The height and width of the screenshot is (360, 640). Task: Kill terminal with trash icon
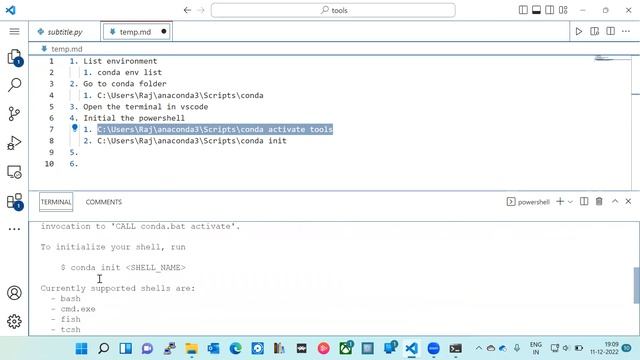[599, 201]
